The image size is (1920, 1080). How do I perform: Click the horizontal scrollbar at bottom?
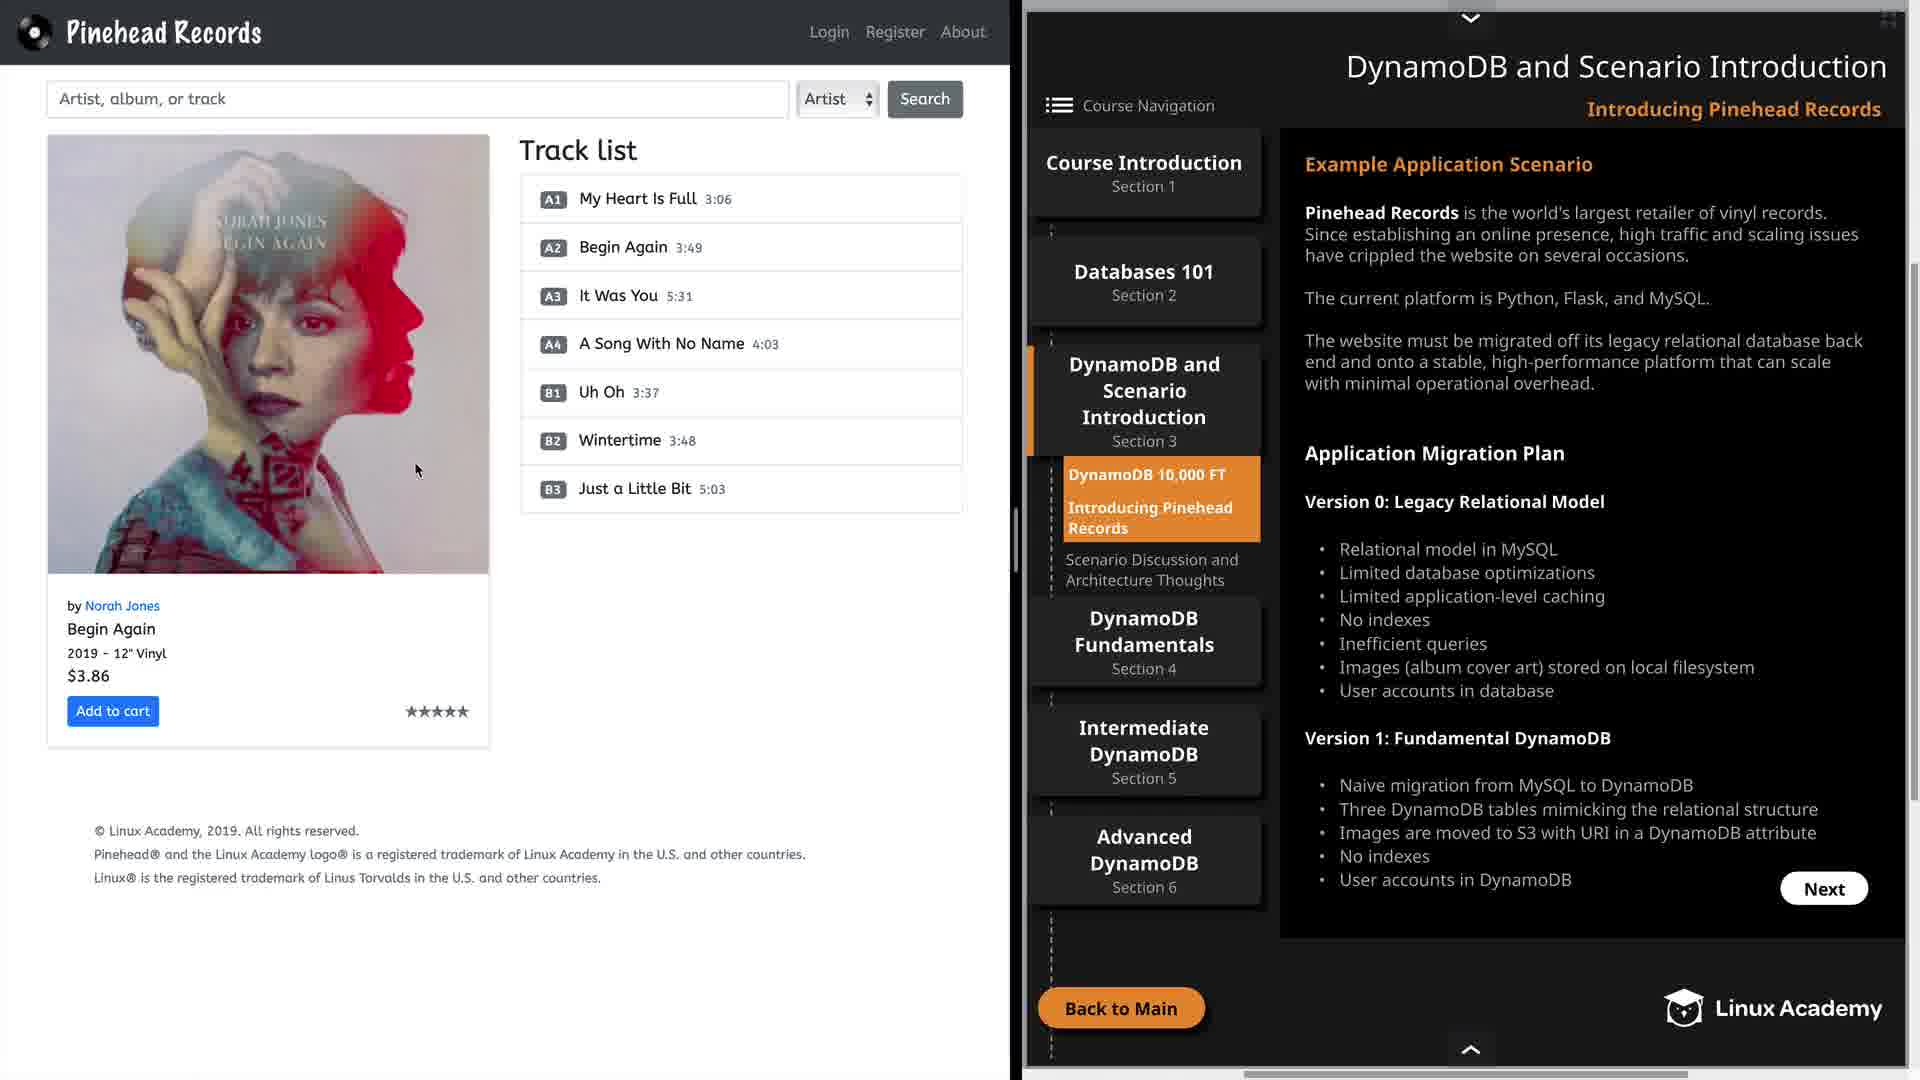(1465, 1074)
